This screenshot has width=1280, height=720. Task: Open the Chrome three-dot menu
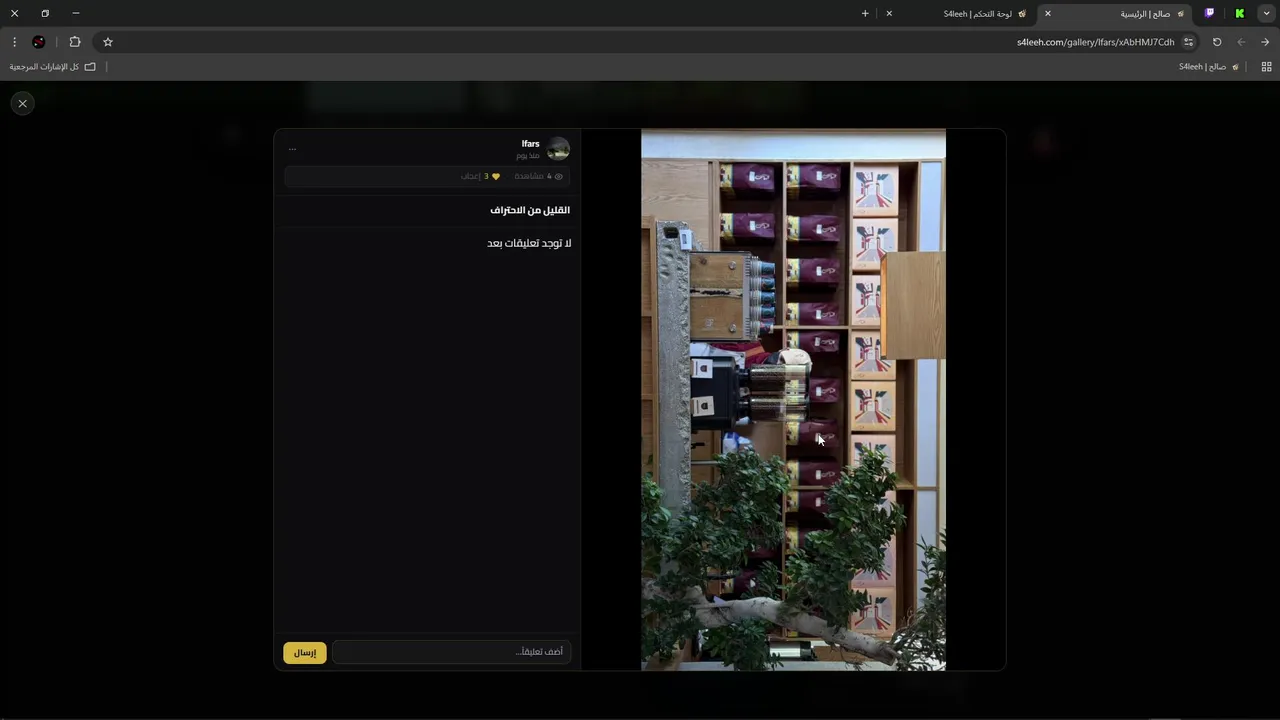pos(14,42)
